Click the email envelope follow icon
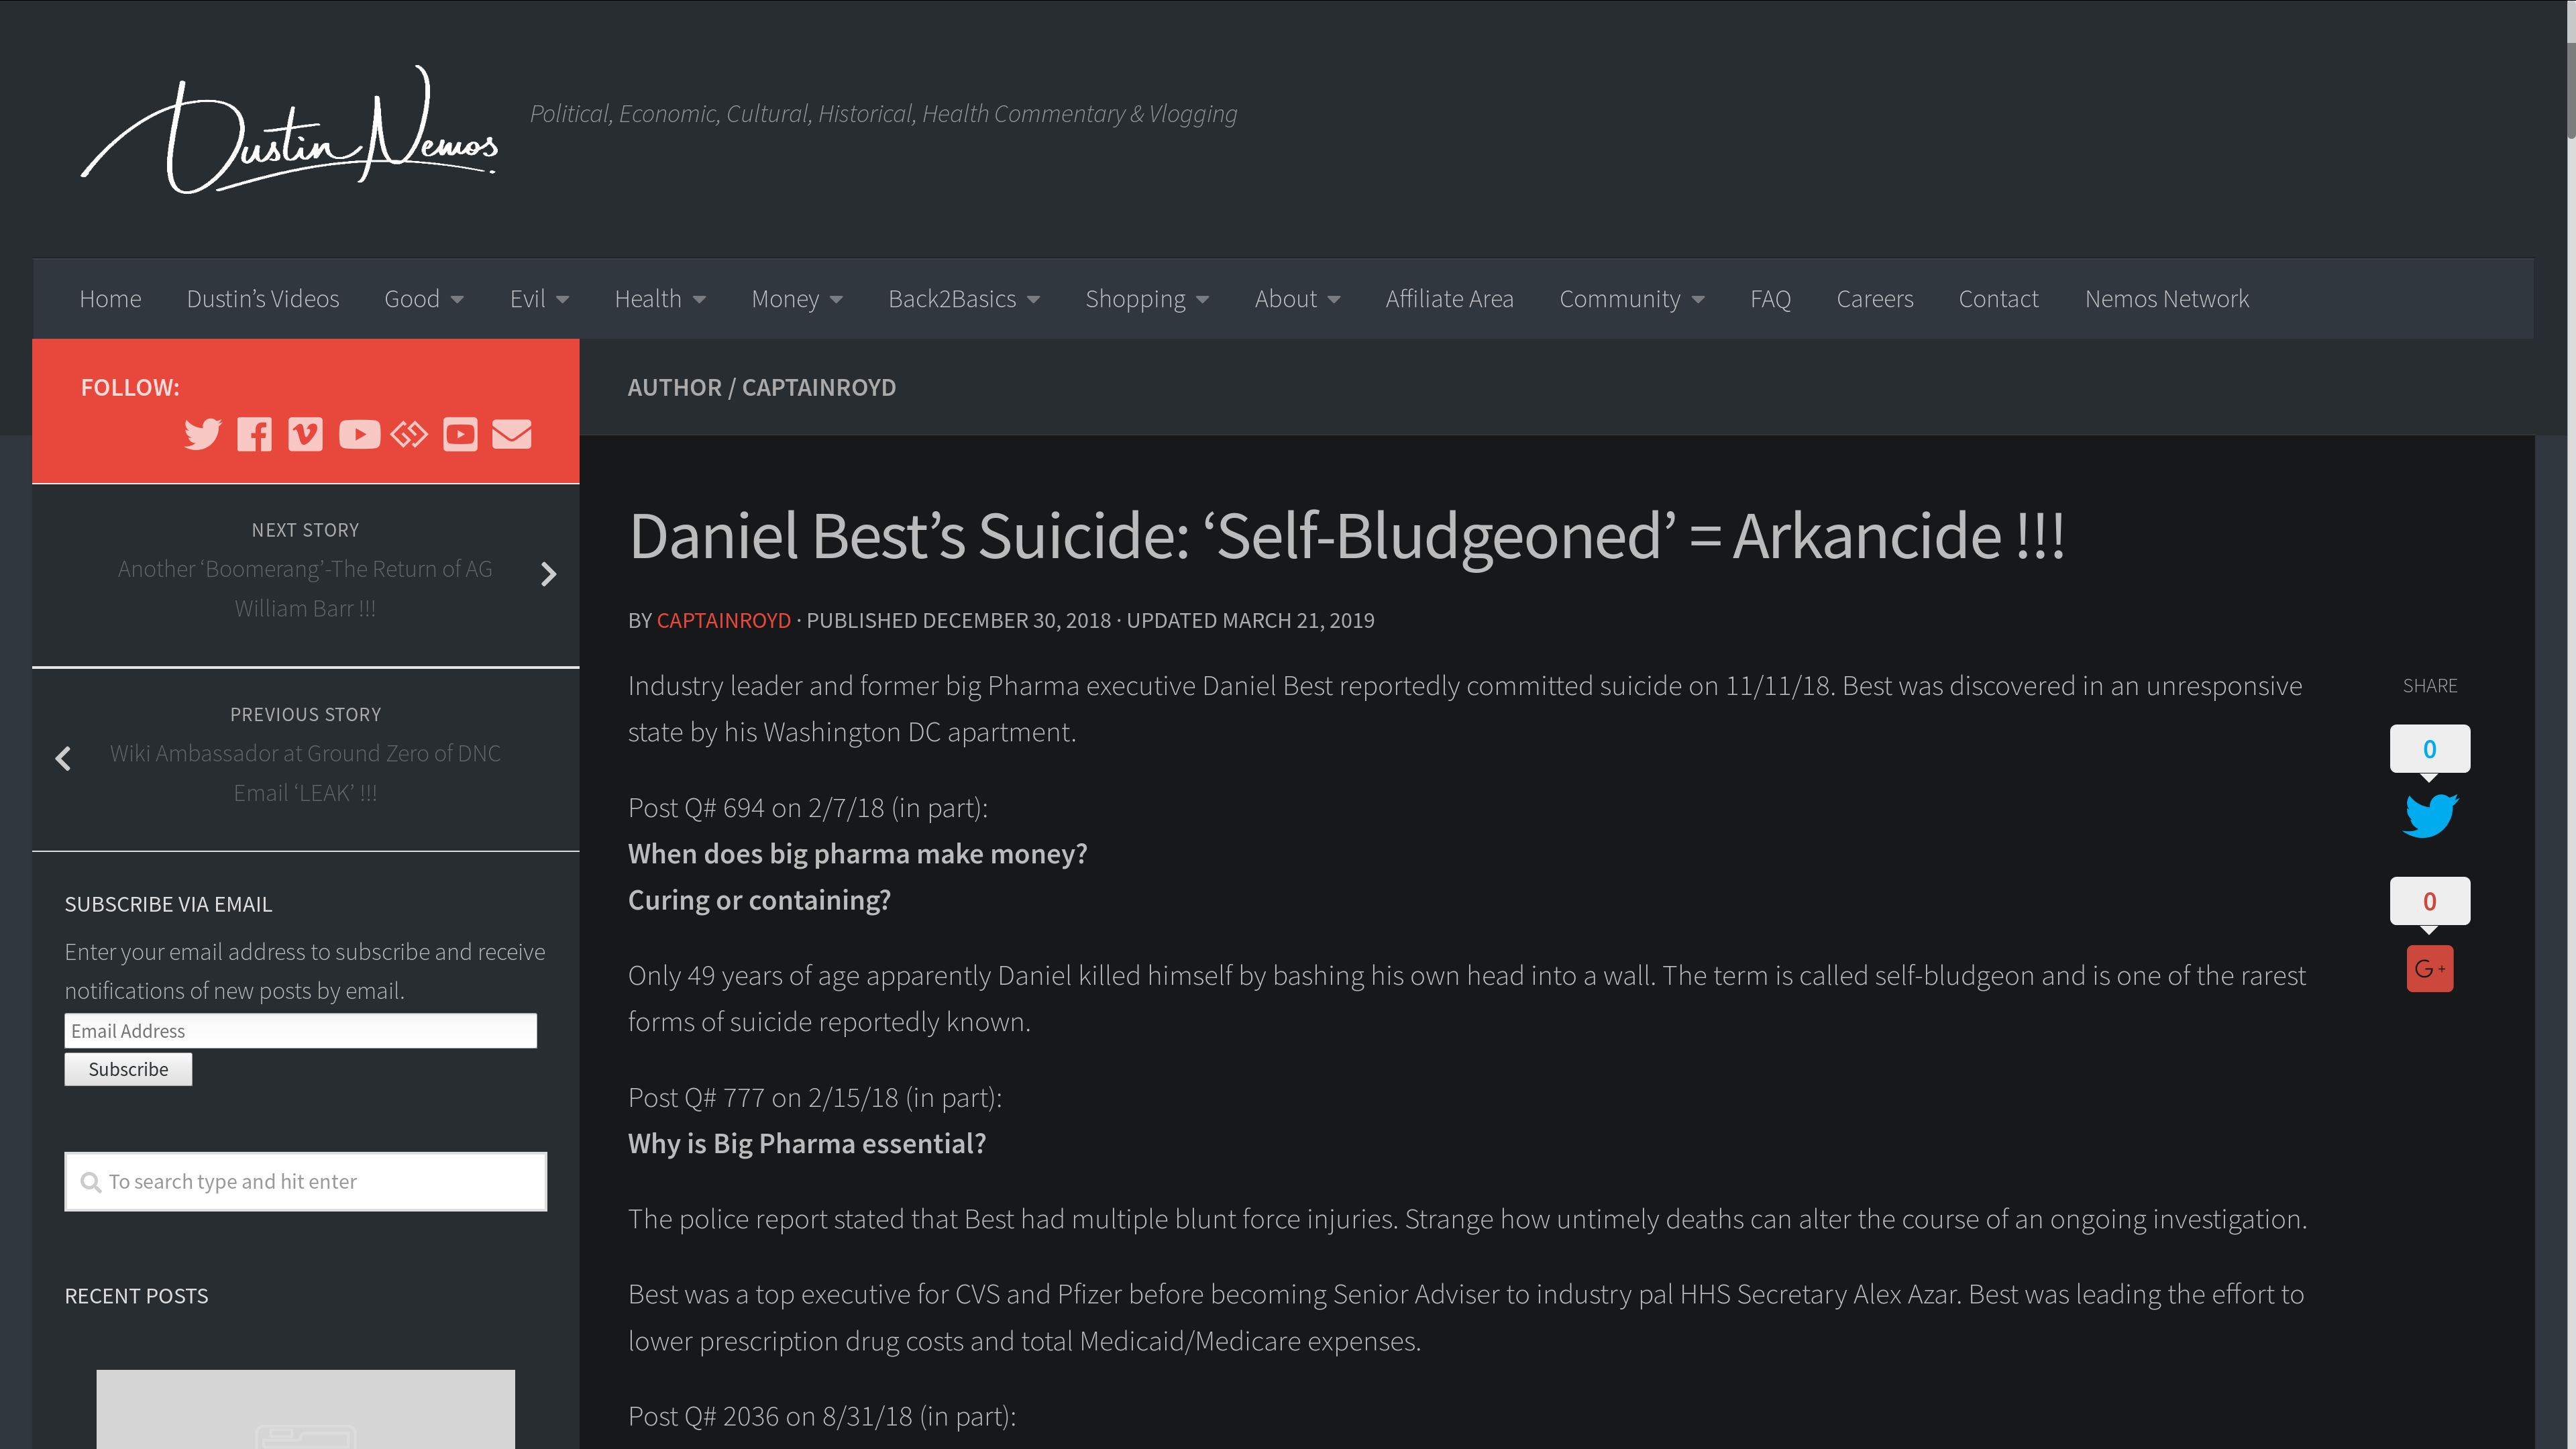The height and width of the screenshot is (1449, 2576). click(x=512, y=434)
